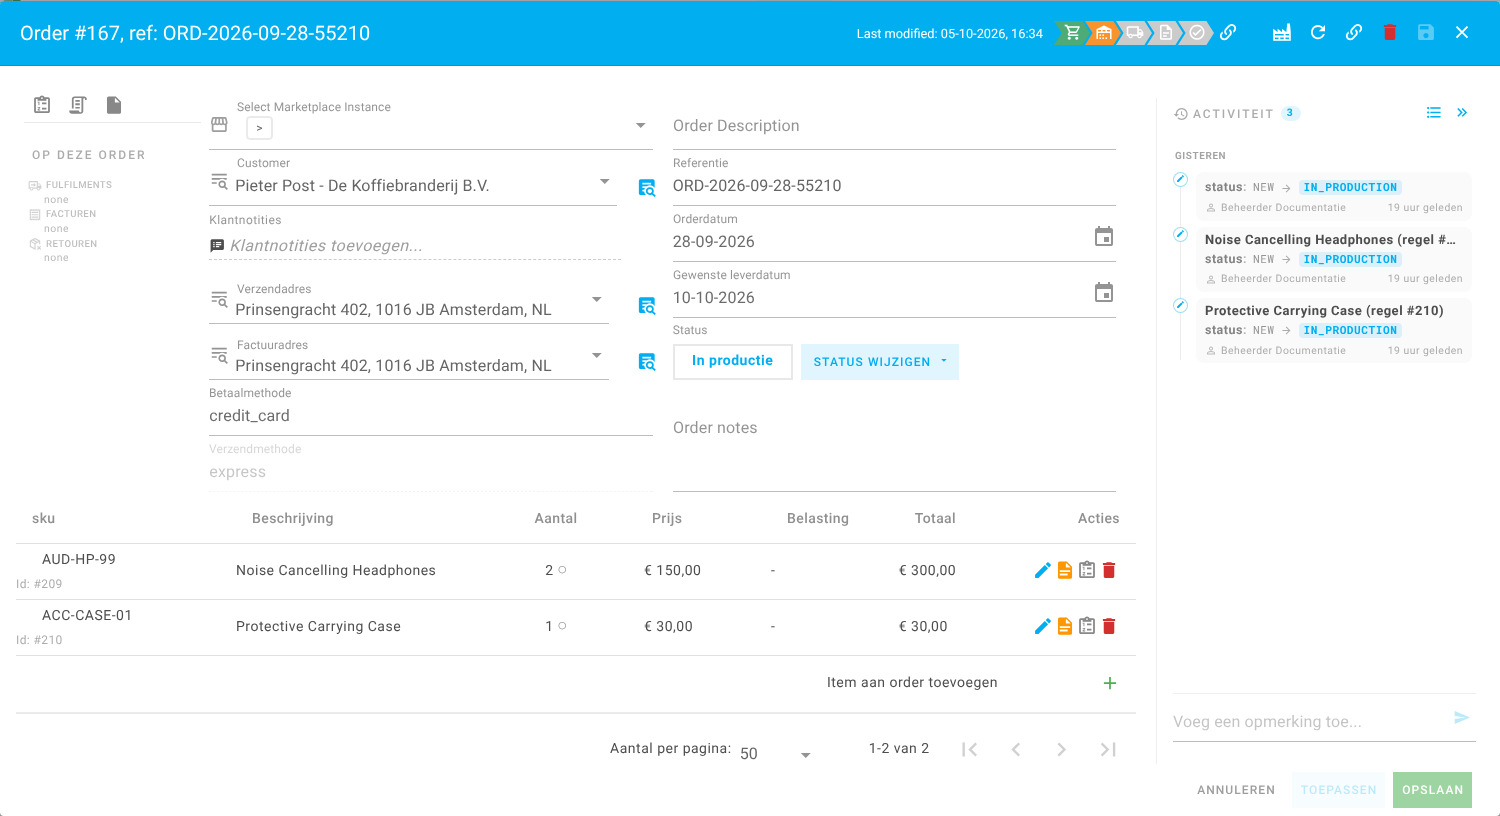
Task: Change the Aantal per pagina dropdown
Action: click(775, 753)
